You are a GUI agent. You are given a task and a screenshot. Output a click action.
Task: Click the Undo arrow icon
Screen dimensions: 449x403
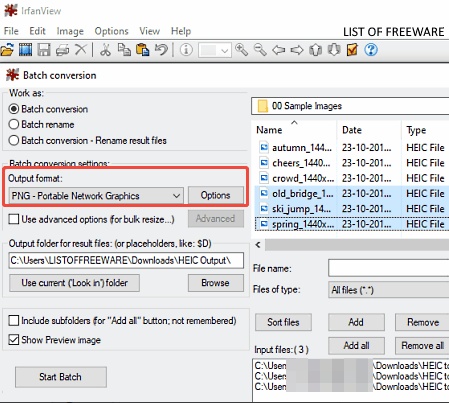[x=161, y=50]
